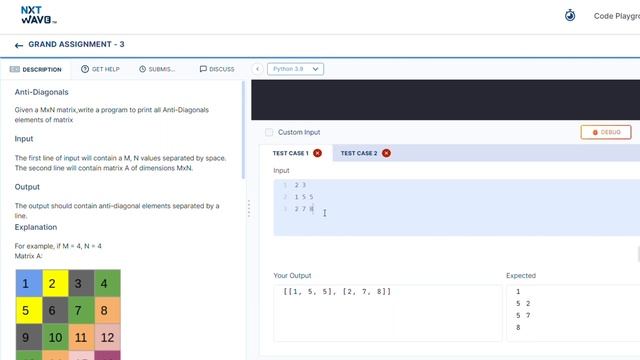Click the blue matrix cell containing 1
640x360 pixels.
[x=29, y=283]
